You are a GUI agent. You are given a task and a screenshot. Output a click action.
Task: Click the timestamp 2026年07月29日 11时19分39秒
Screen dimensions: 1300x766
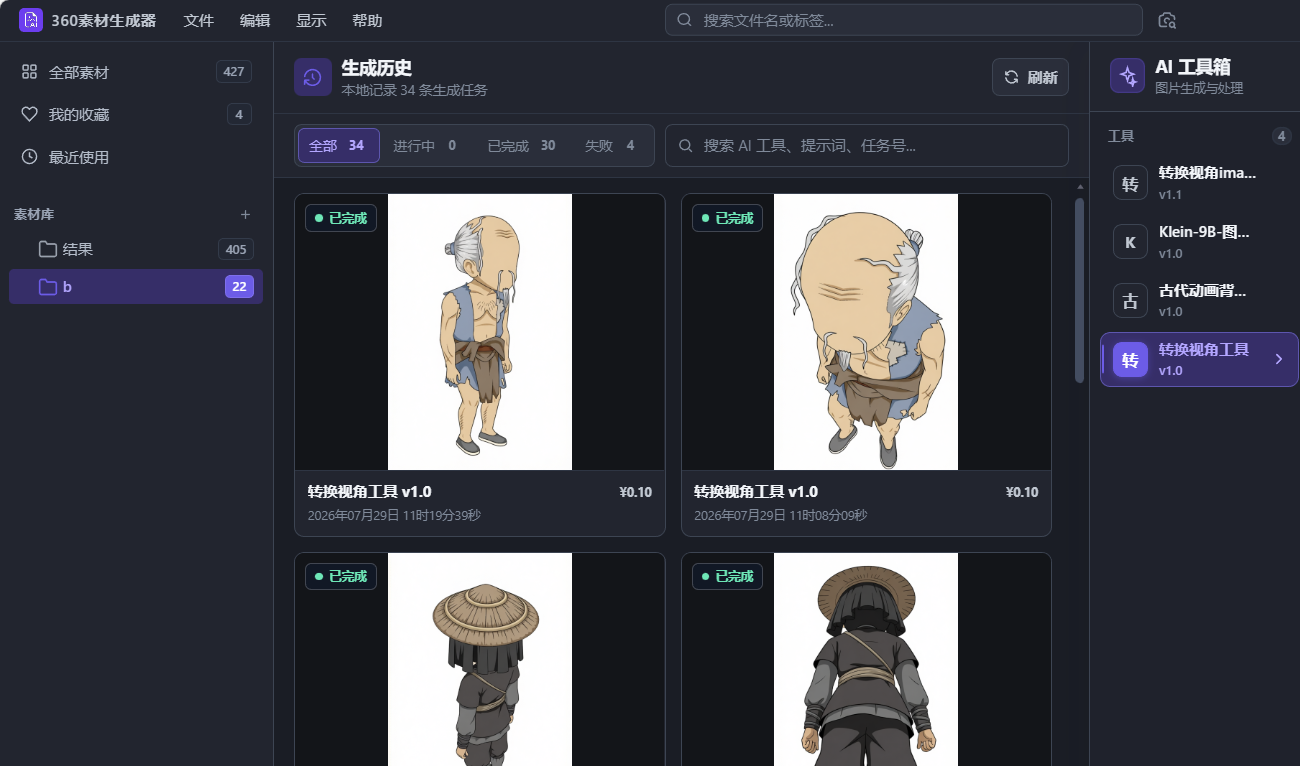pos(394,516)
